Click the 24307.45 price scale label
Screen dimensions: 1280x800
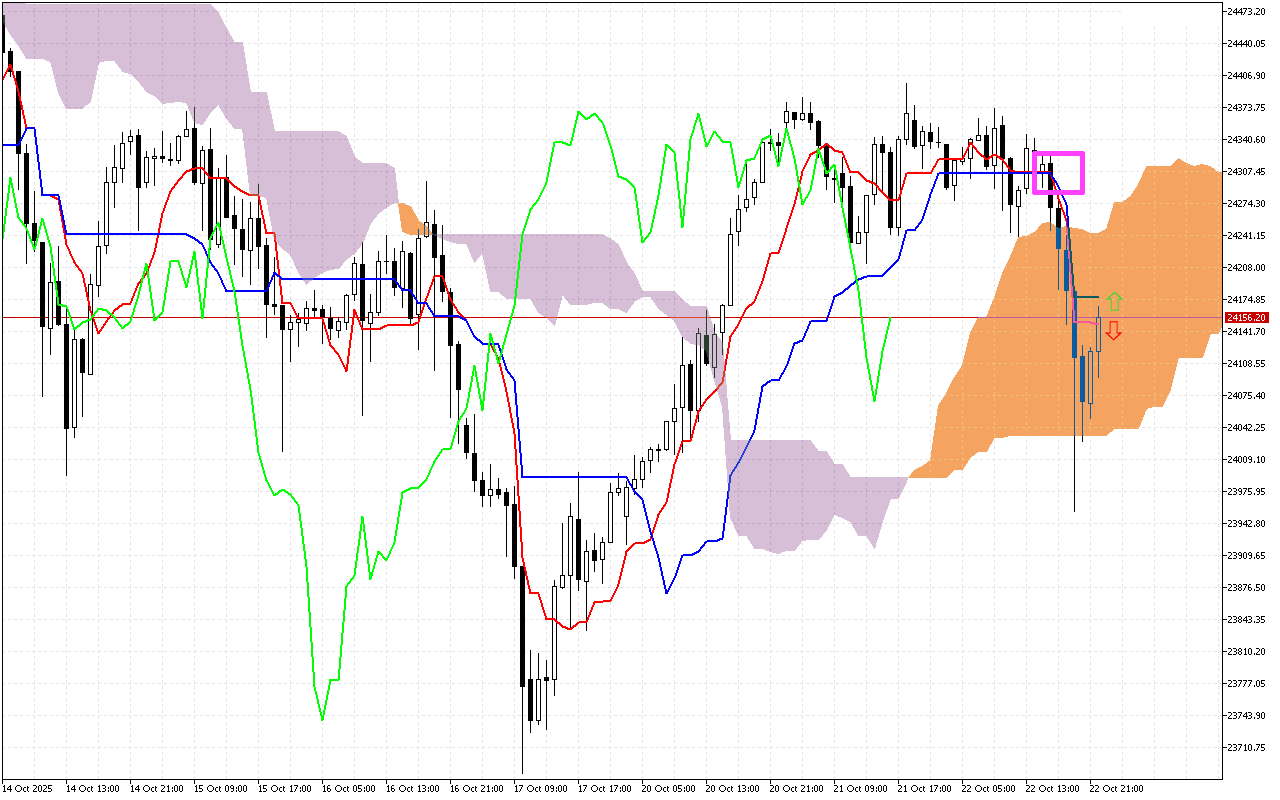(x=1246, y=171)
